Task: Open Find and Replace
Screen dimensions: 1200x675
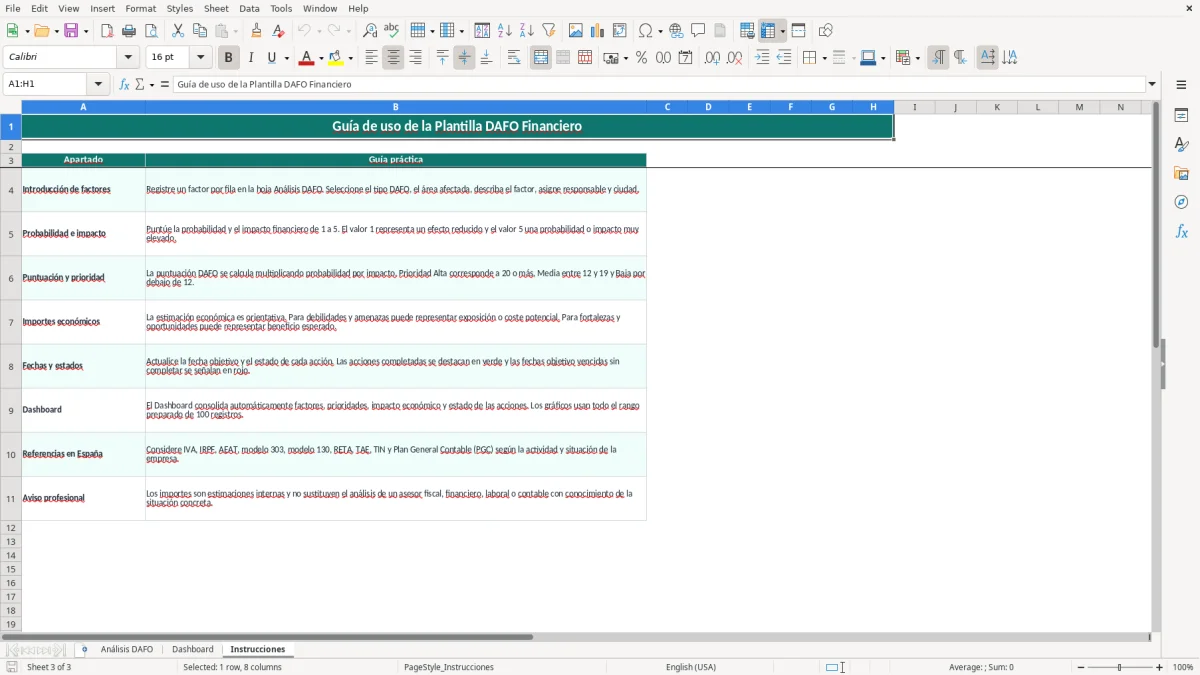Action: pos(370,31)
